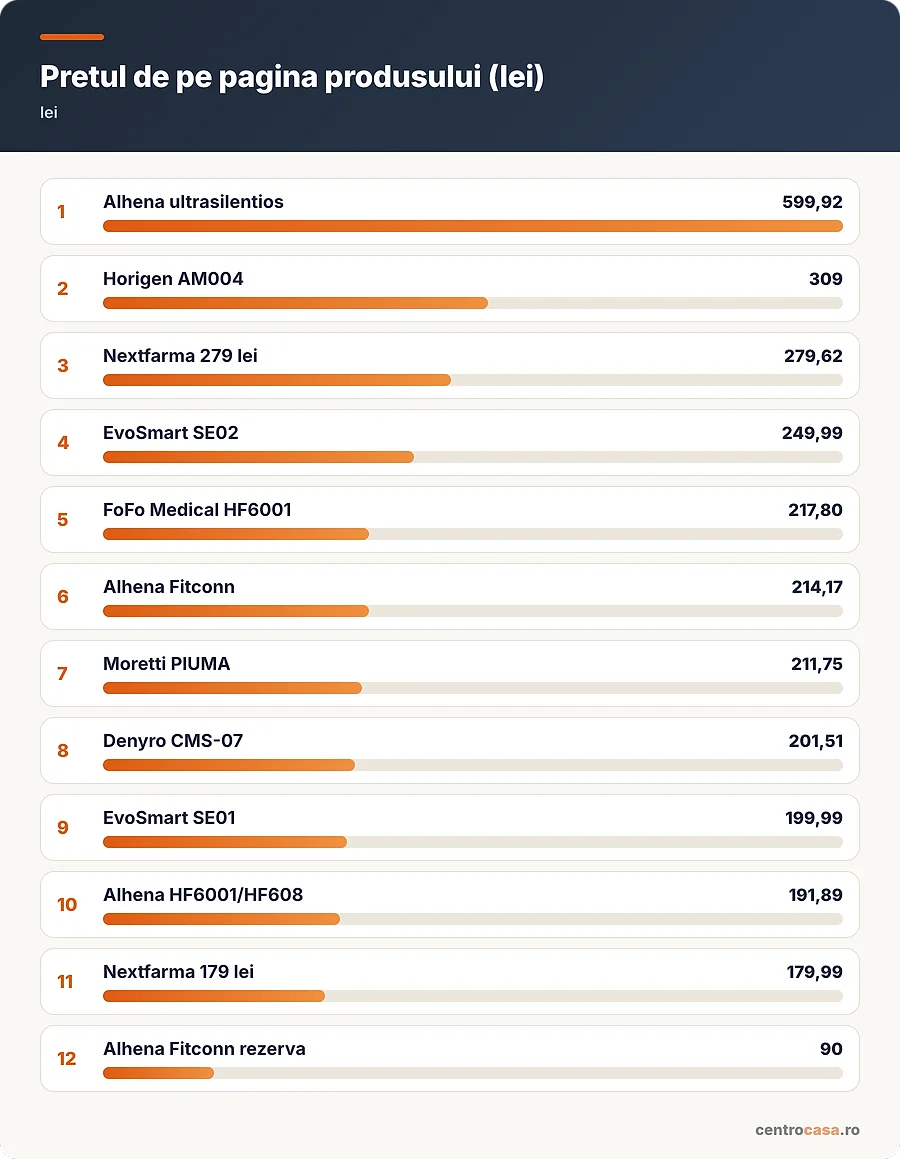The width and height of the screenshot is (900, 1159).
Task: Click the Nextfarma 179 lei row
Action: pyautogui.click(x=449, y=982)
